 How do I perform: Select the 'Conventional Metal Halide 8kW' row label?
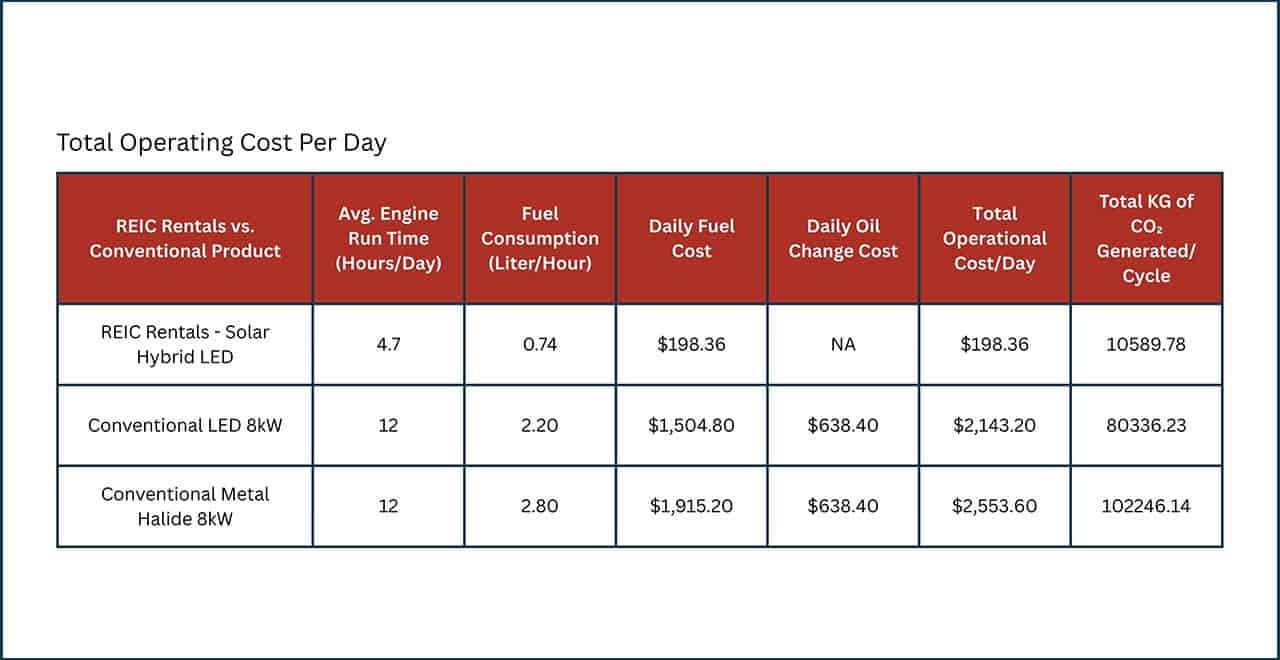[x=185, y=506]
